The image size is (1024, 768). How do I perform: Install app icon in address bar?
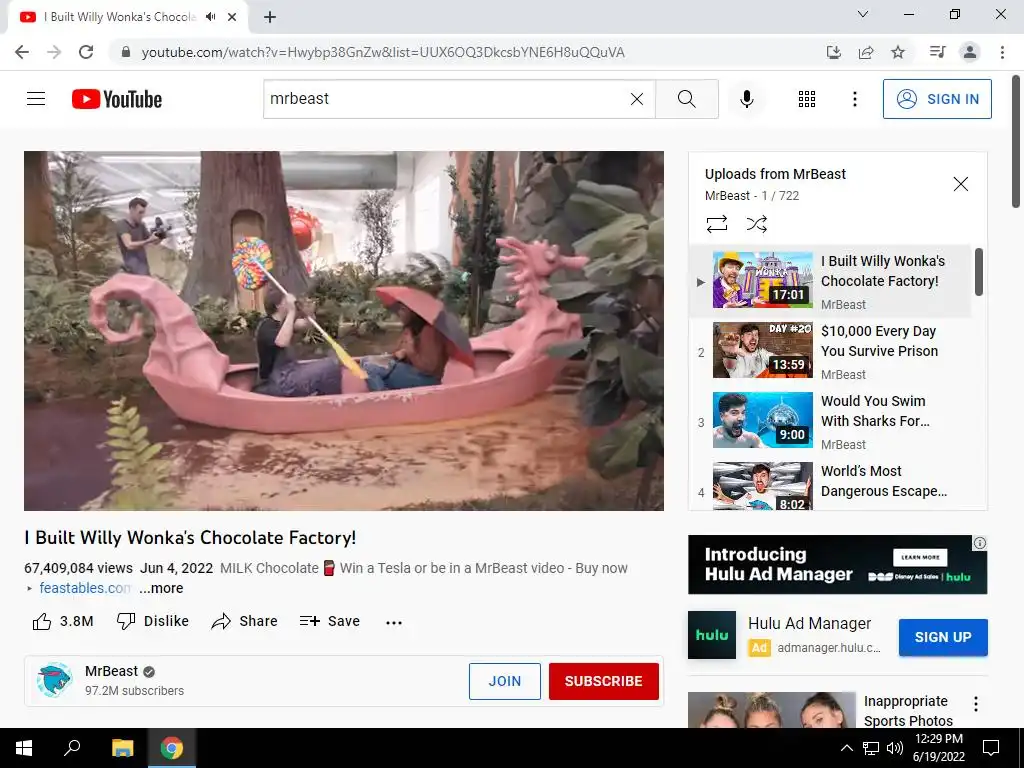(x=833, y=52)
